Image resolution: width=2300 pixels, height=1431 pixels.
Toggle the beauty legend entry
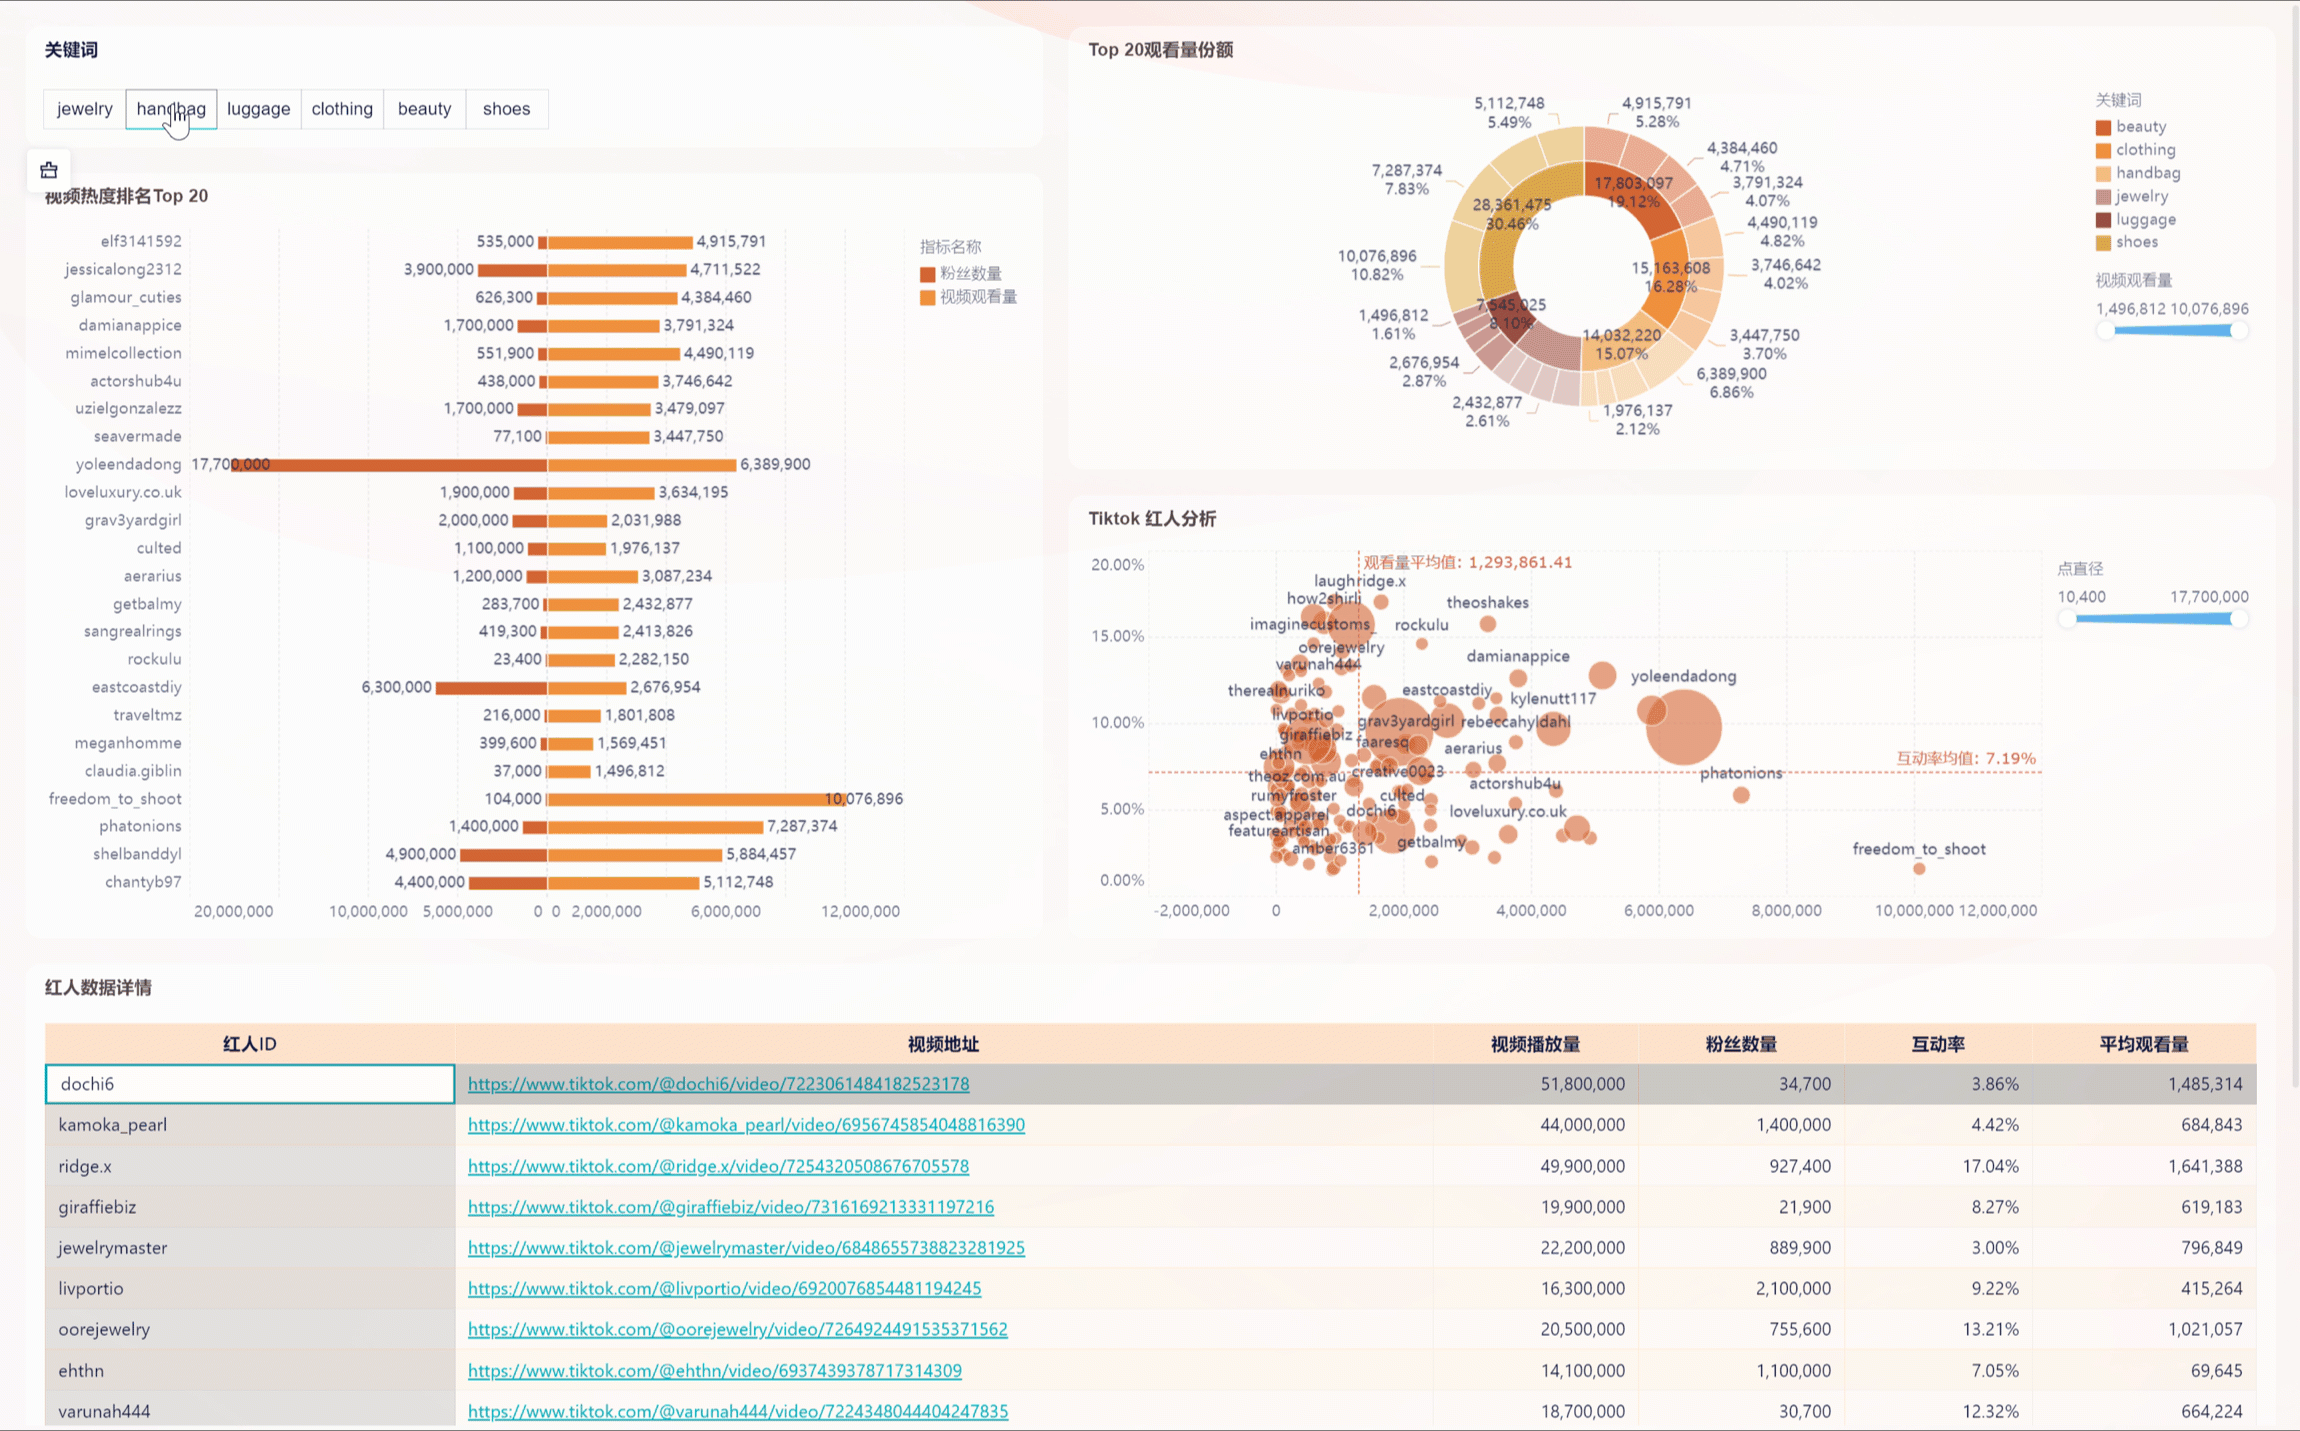click(x=2131, y=127)
